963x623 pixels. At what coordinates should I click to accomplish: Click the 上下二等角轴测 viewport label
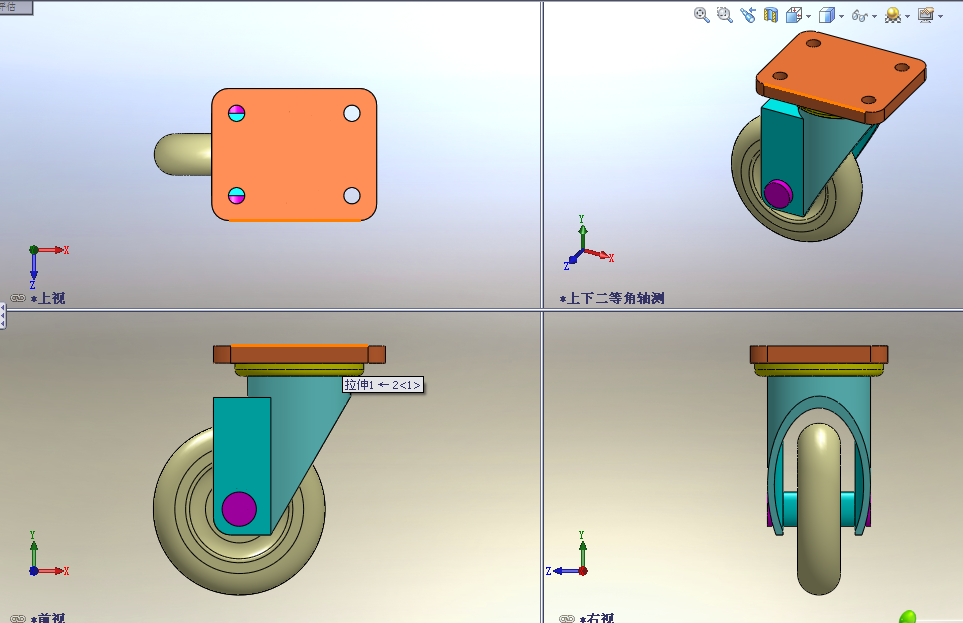615,298
